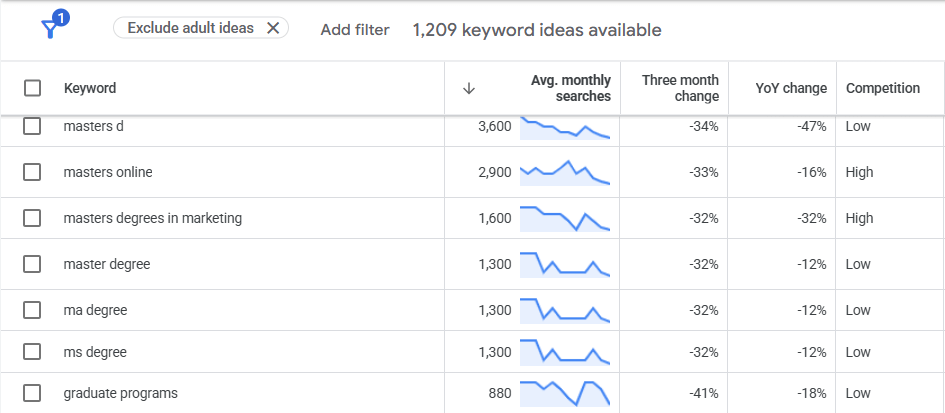The image size is (945, 413).
Task: Open trend sparkline for master degree
Action: click(565, 264)
